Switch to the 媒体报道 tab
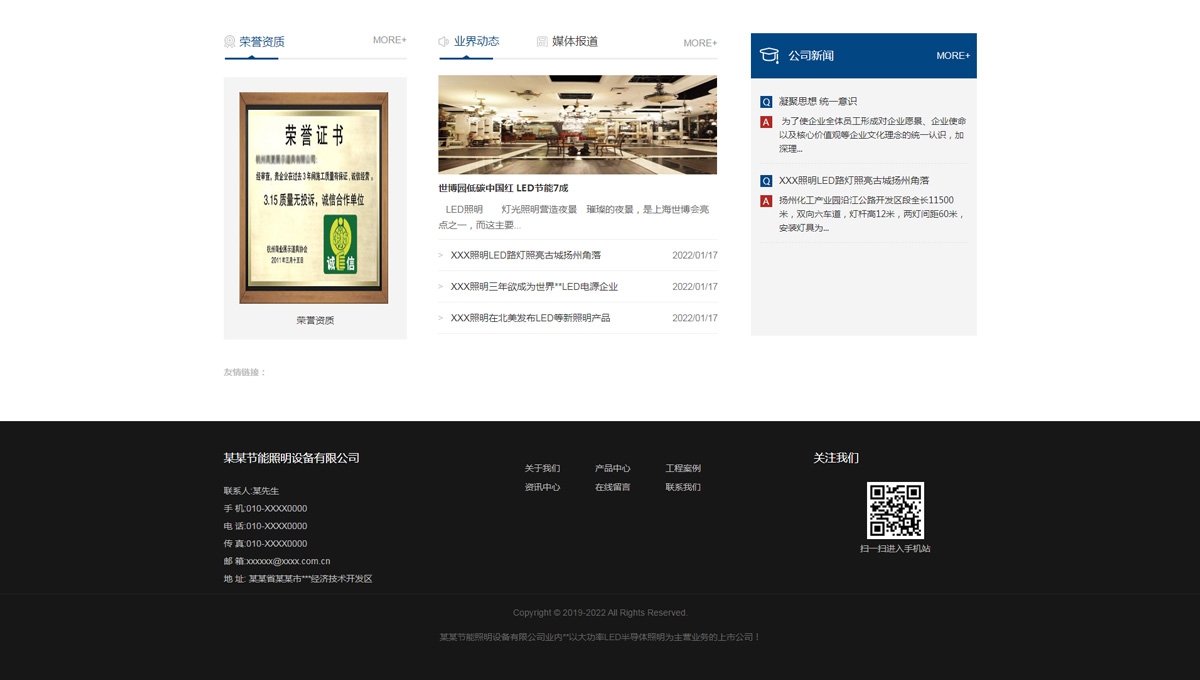This screenshot has width=1200, height=680. [x=575, y=42]
